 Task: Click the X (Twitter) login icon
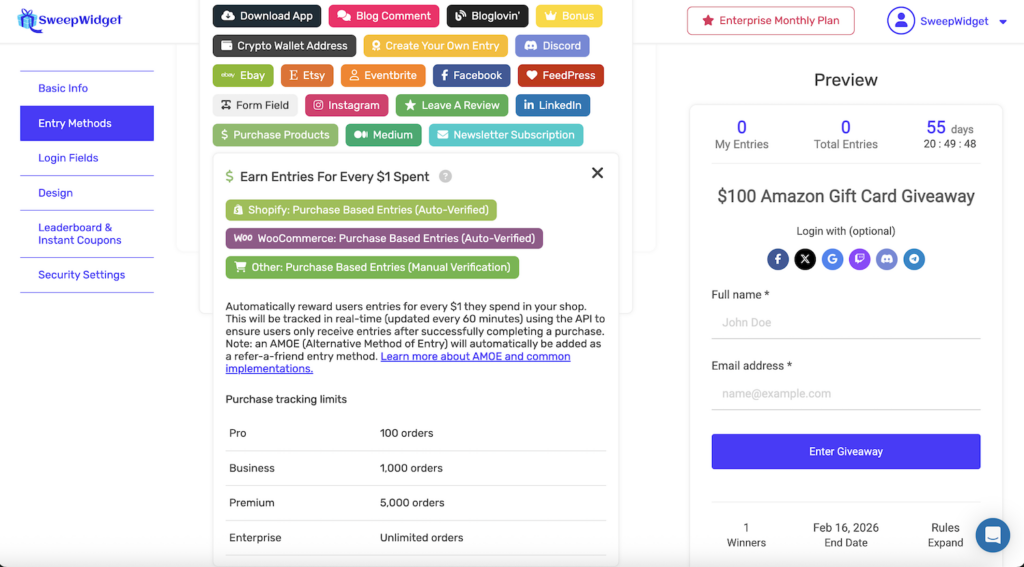click(805, 260)
